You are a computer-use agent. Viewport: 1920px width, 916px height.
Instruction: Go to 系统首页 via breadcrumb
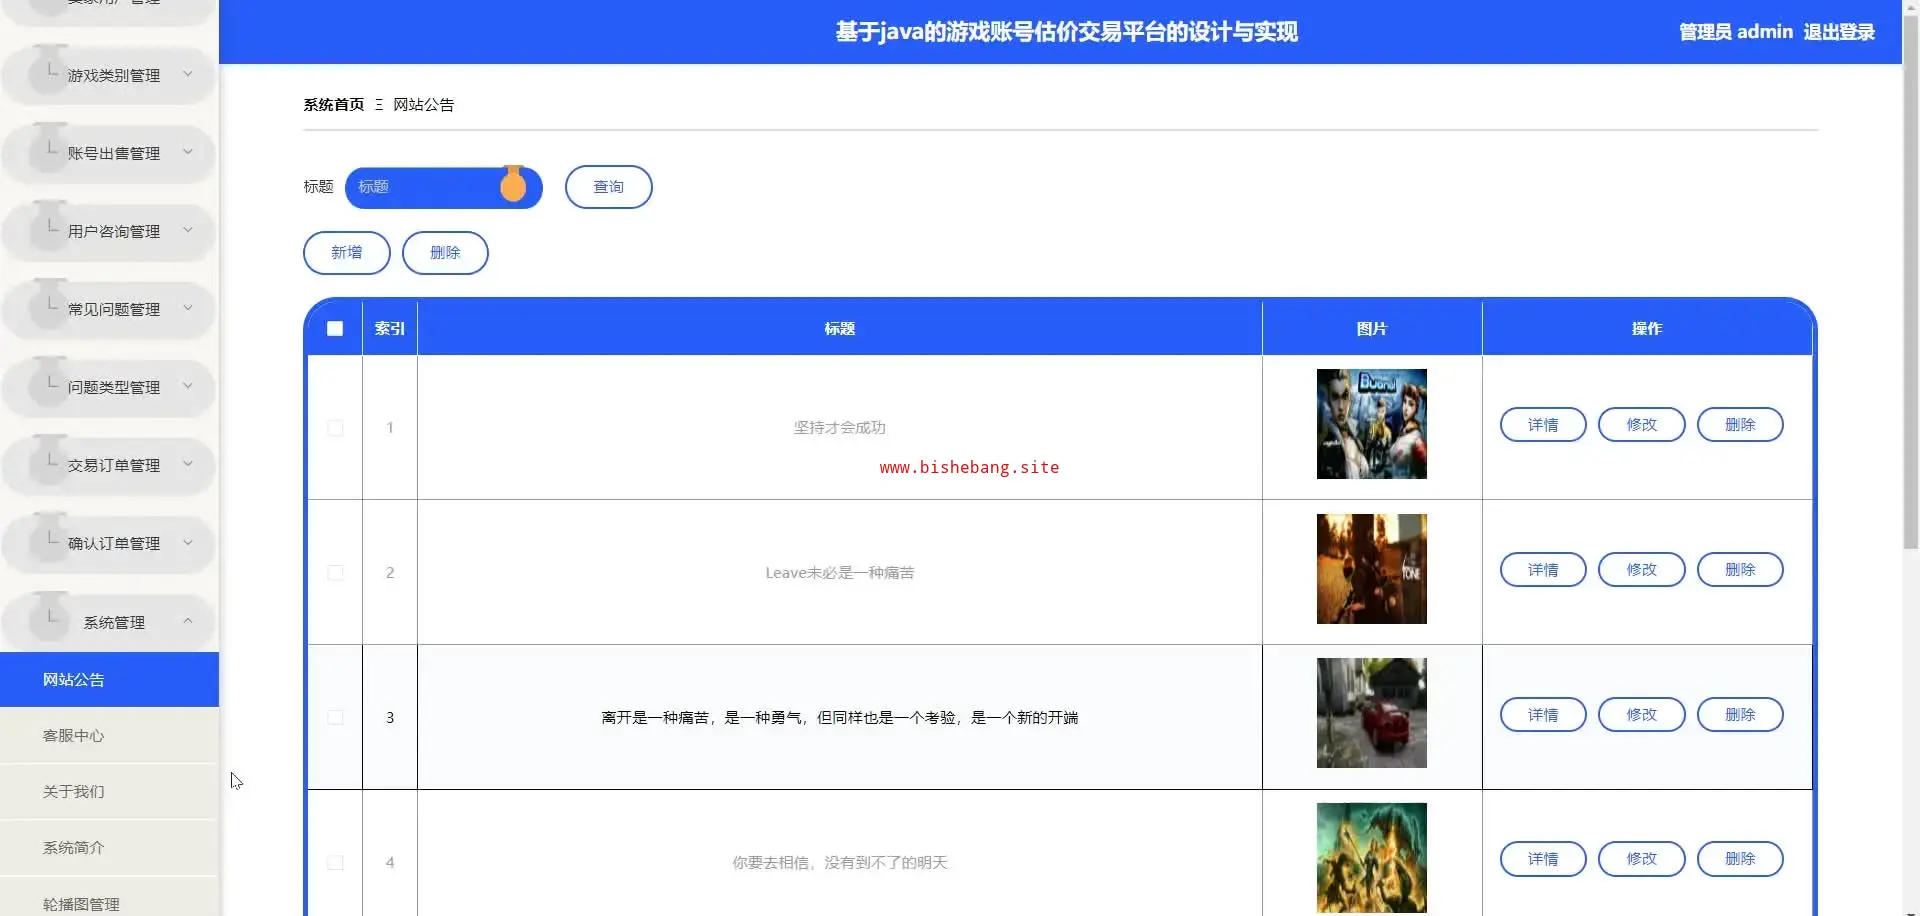(334, 105)
